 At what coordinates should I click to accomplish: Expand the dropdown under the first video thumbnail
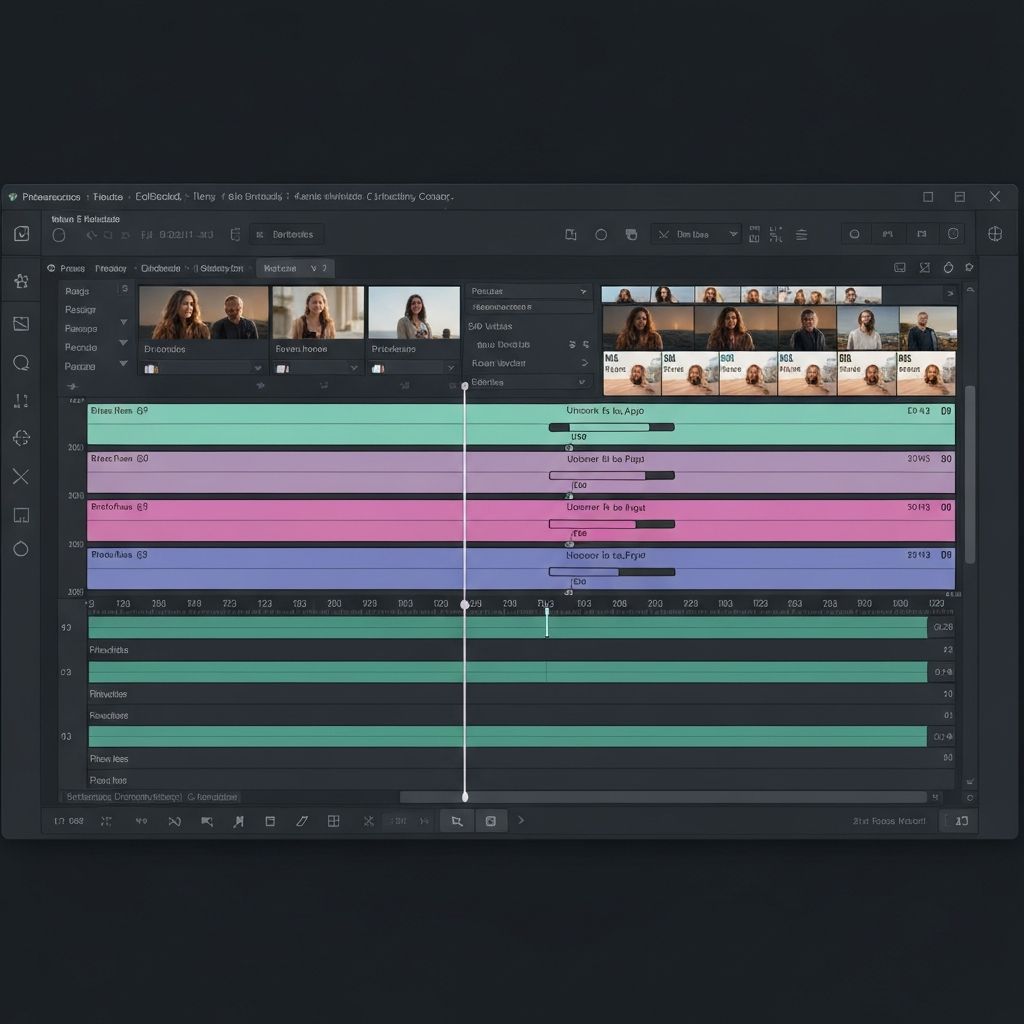[256, 368]
